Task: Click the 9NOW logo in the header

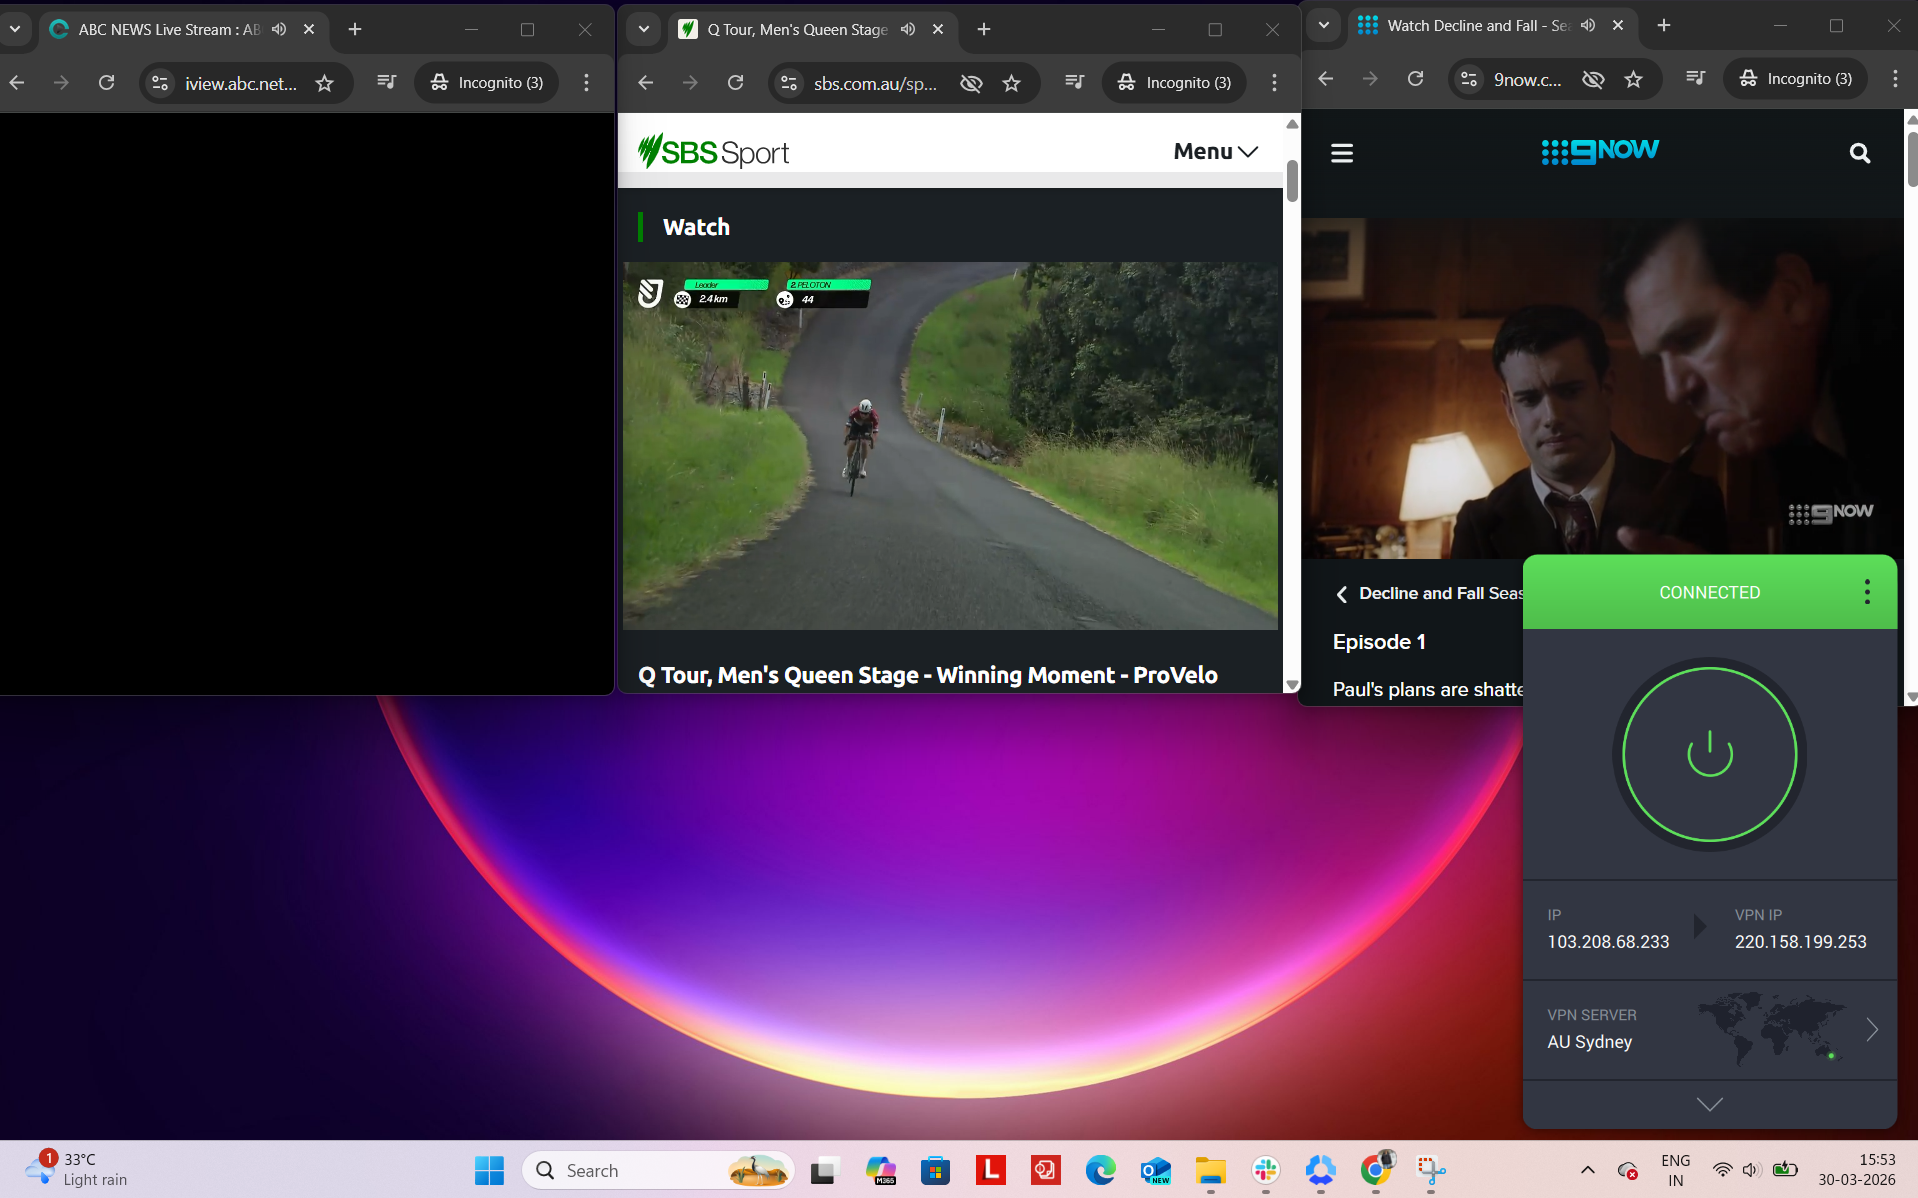Action: pos(1598,150)
